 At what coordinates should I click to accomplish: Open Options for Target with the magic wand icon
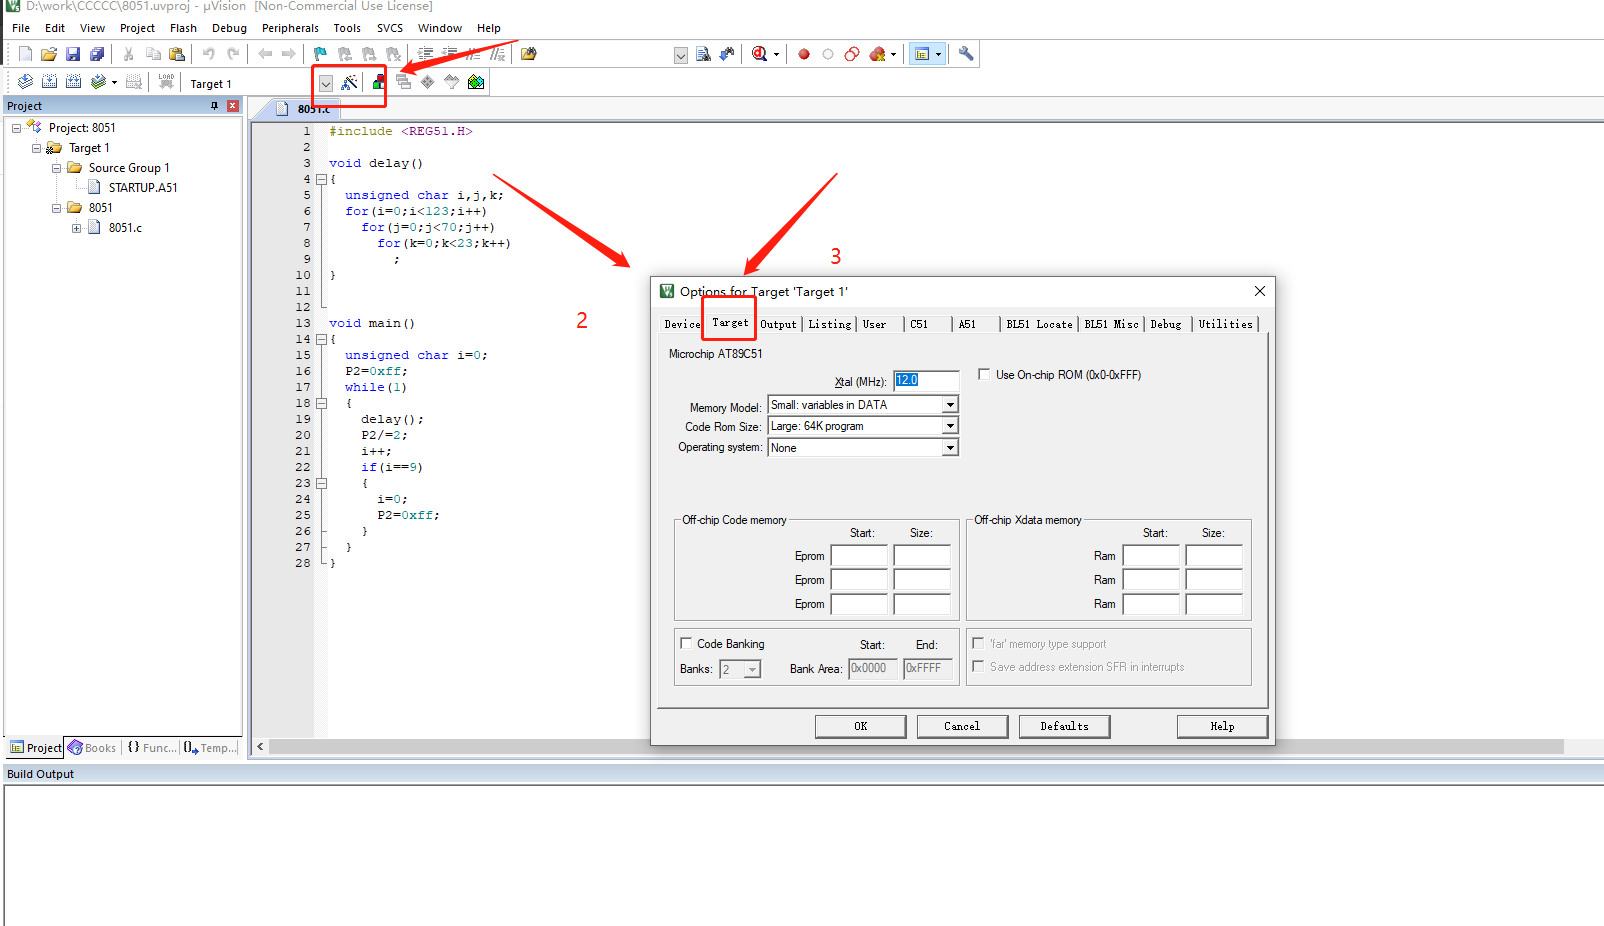tap(349, 82)
